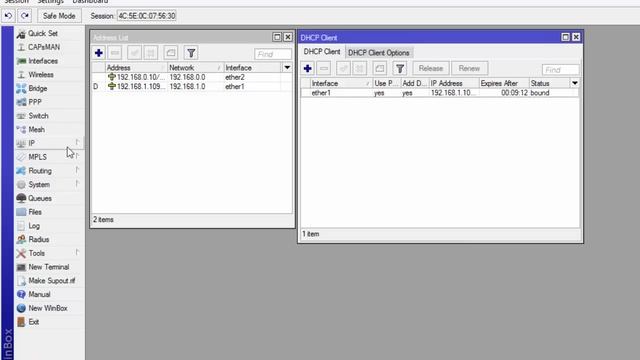
Task: Open Mesh in the sidebar
Action: point(36,129)
